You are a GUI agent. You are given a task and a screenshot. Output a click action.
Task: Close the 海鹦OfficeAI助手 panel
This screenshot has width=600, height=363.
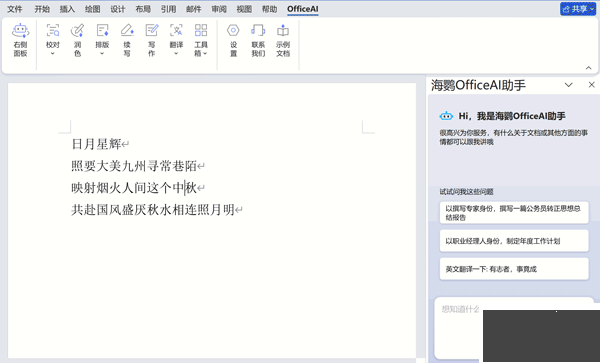[592, 85]
